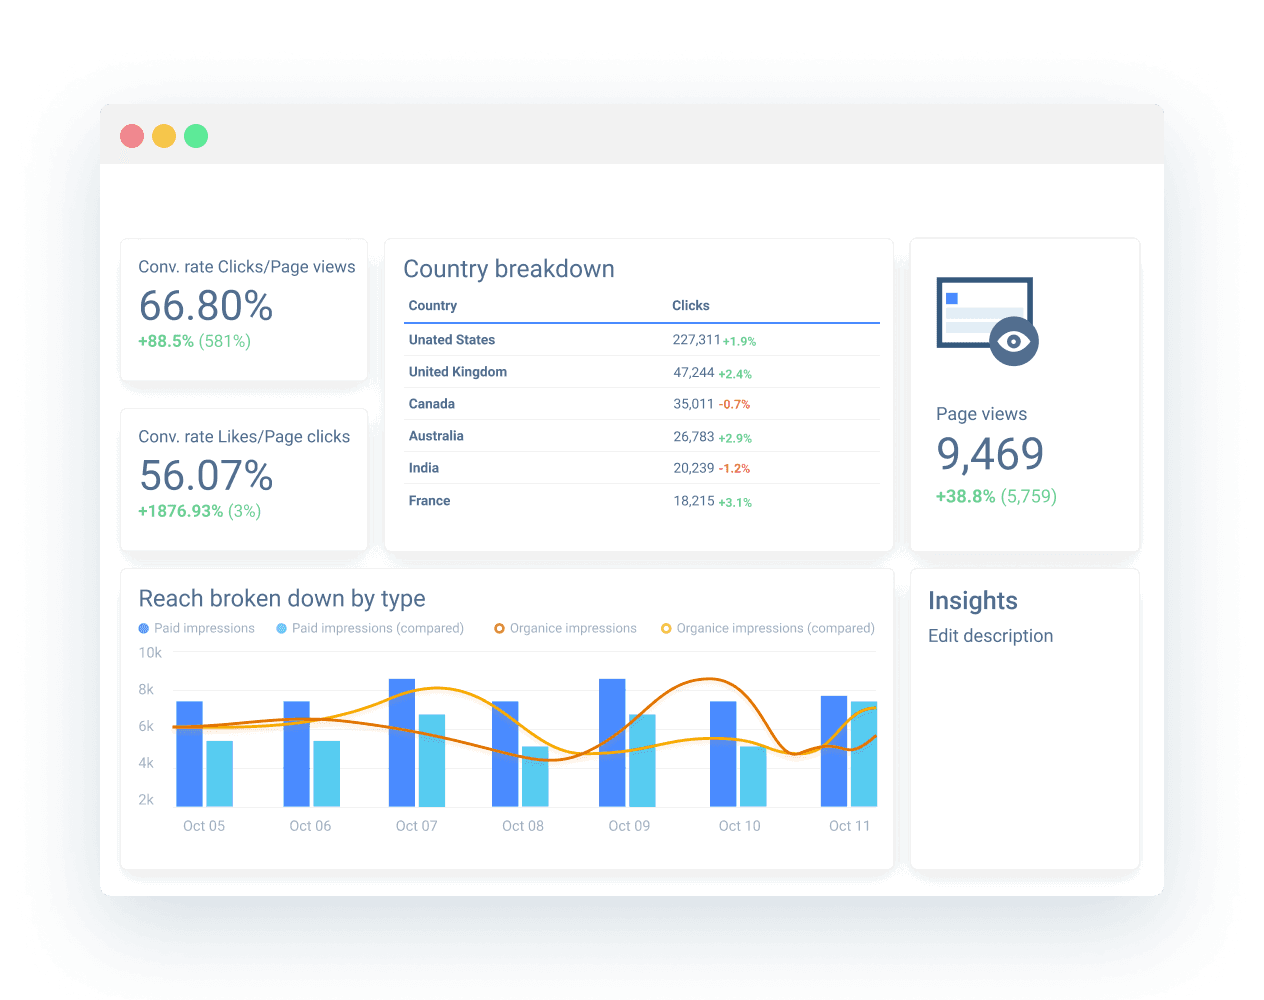The height and width of the screenshot is (1000, 1264).
Task: Click the yellow minimize traffic light
Action: pos(164,136)
